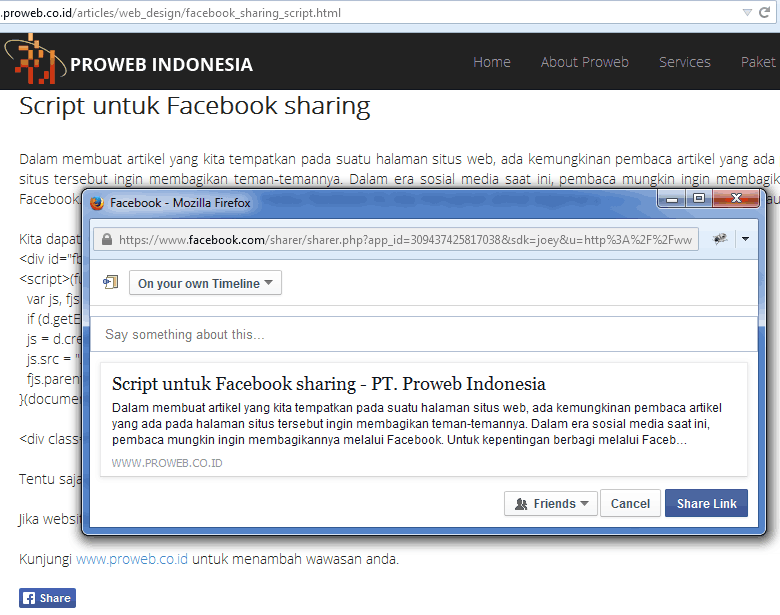Click the Facebook sharer URL field
The image size is (780, 615).
(396, 239)
